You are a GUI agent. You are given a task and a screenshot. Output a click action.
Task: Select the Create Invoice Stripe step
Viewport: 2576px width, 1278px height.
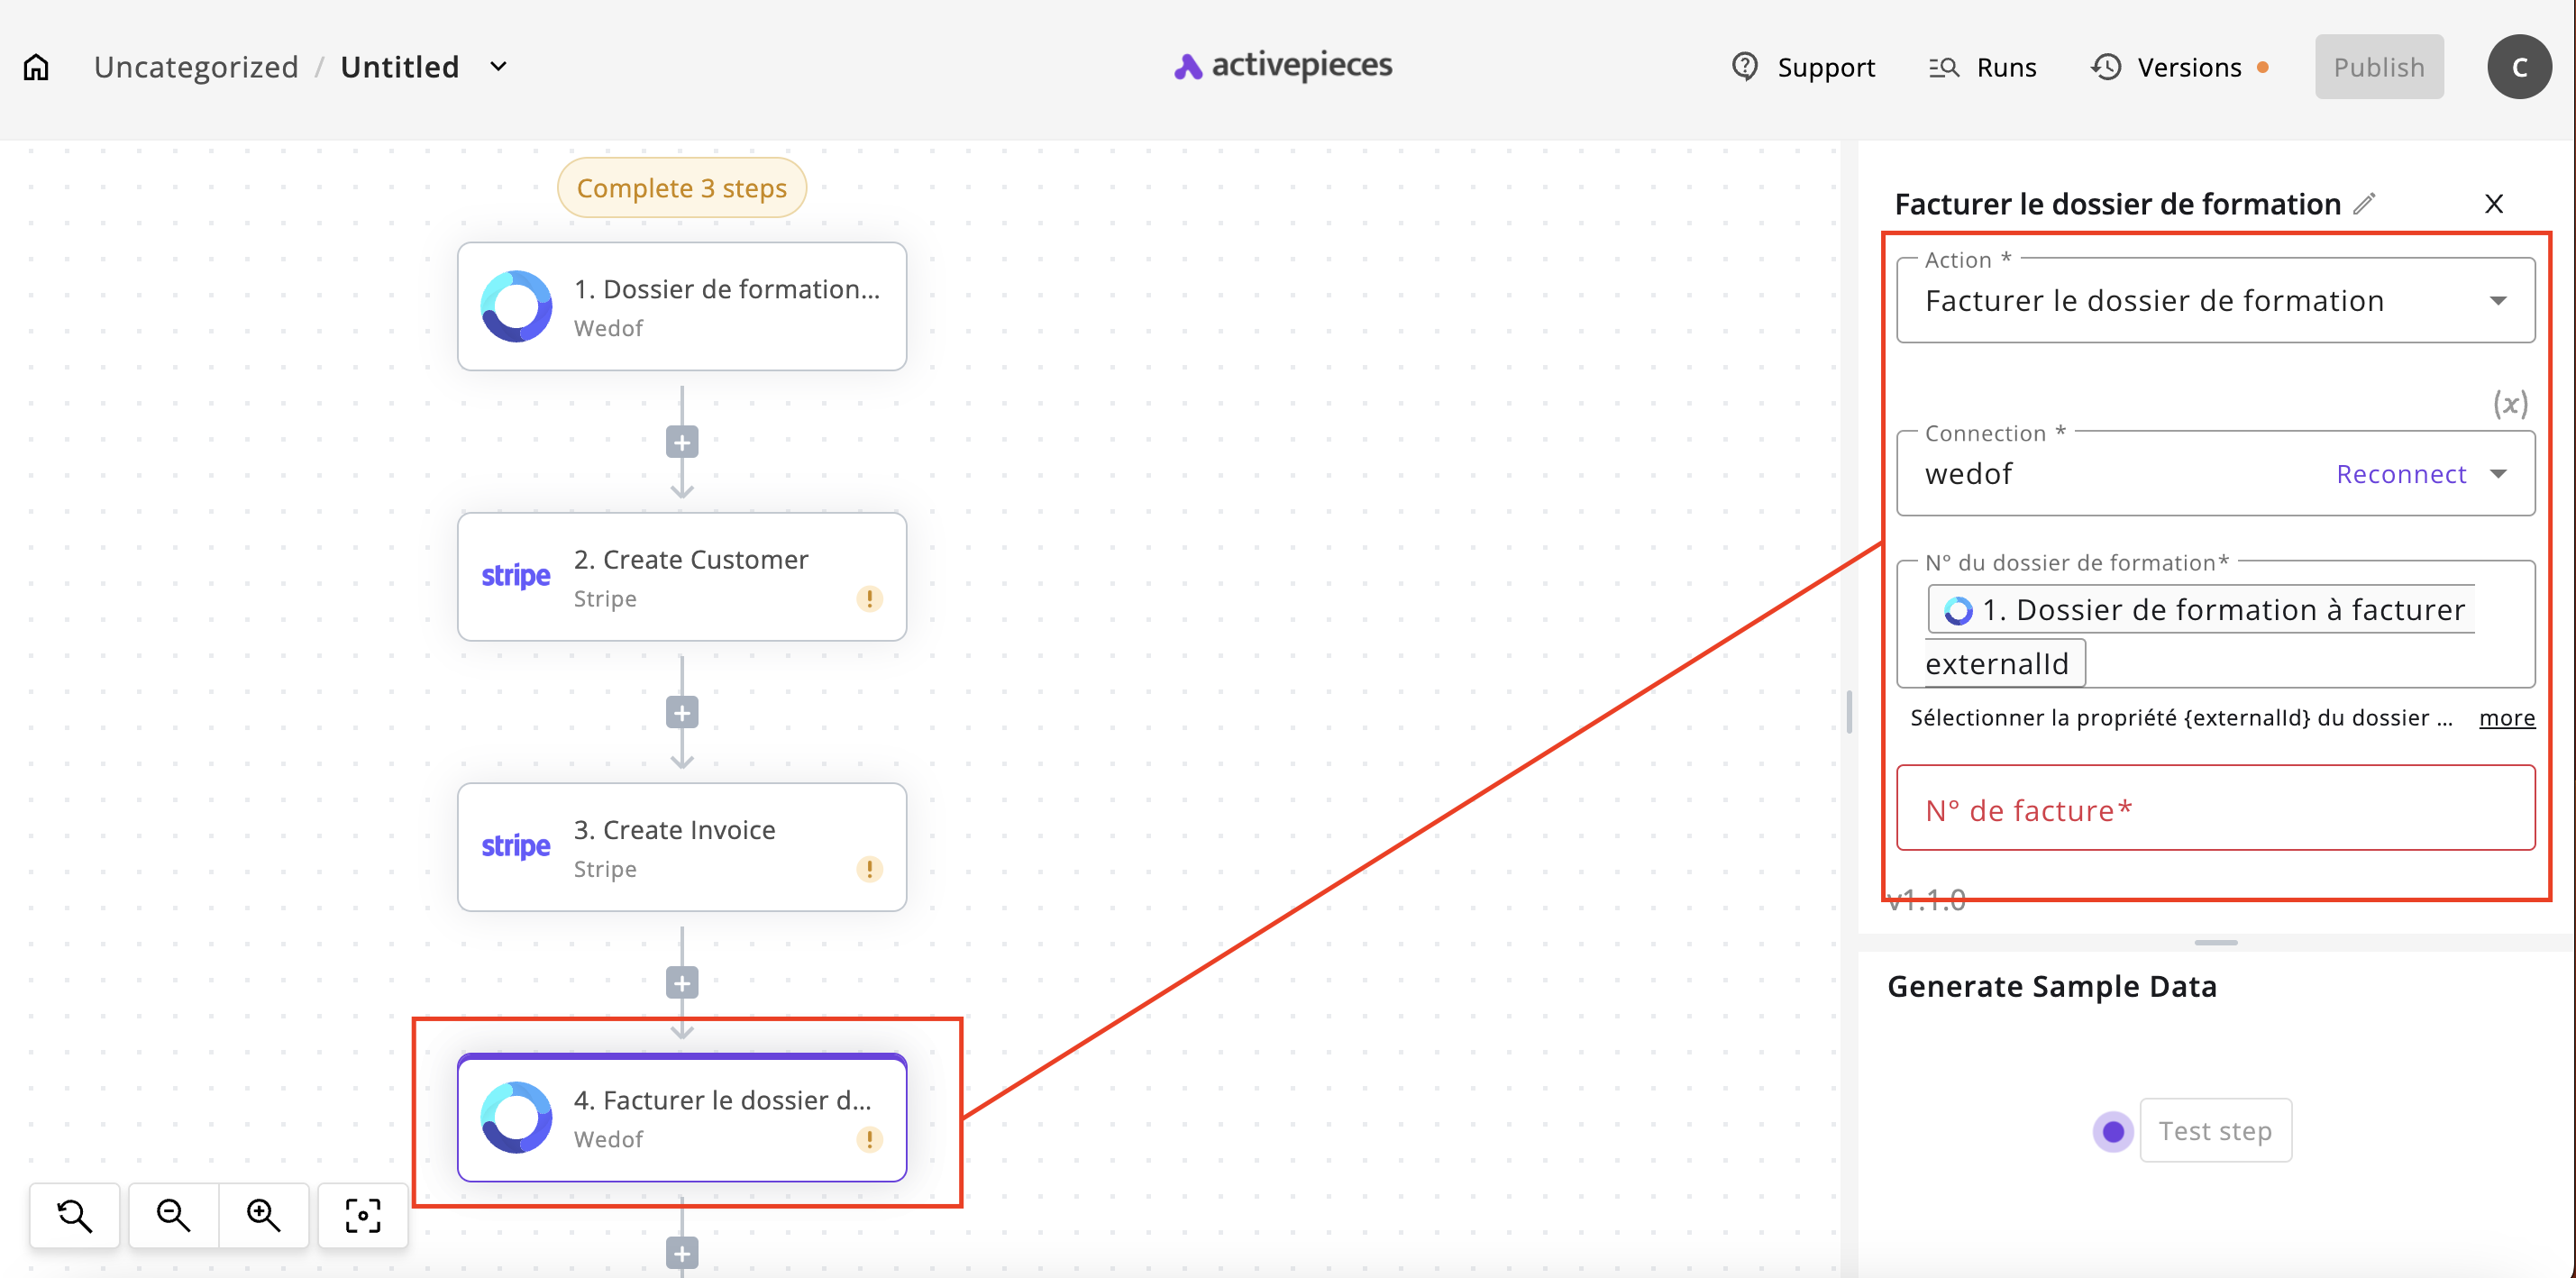682,847
